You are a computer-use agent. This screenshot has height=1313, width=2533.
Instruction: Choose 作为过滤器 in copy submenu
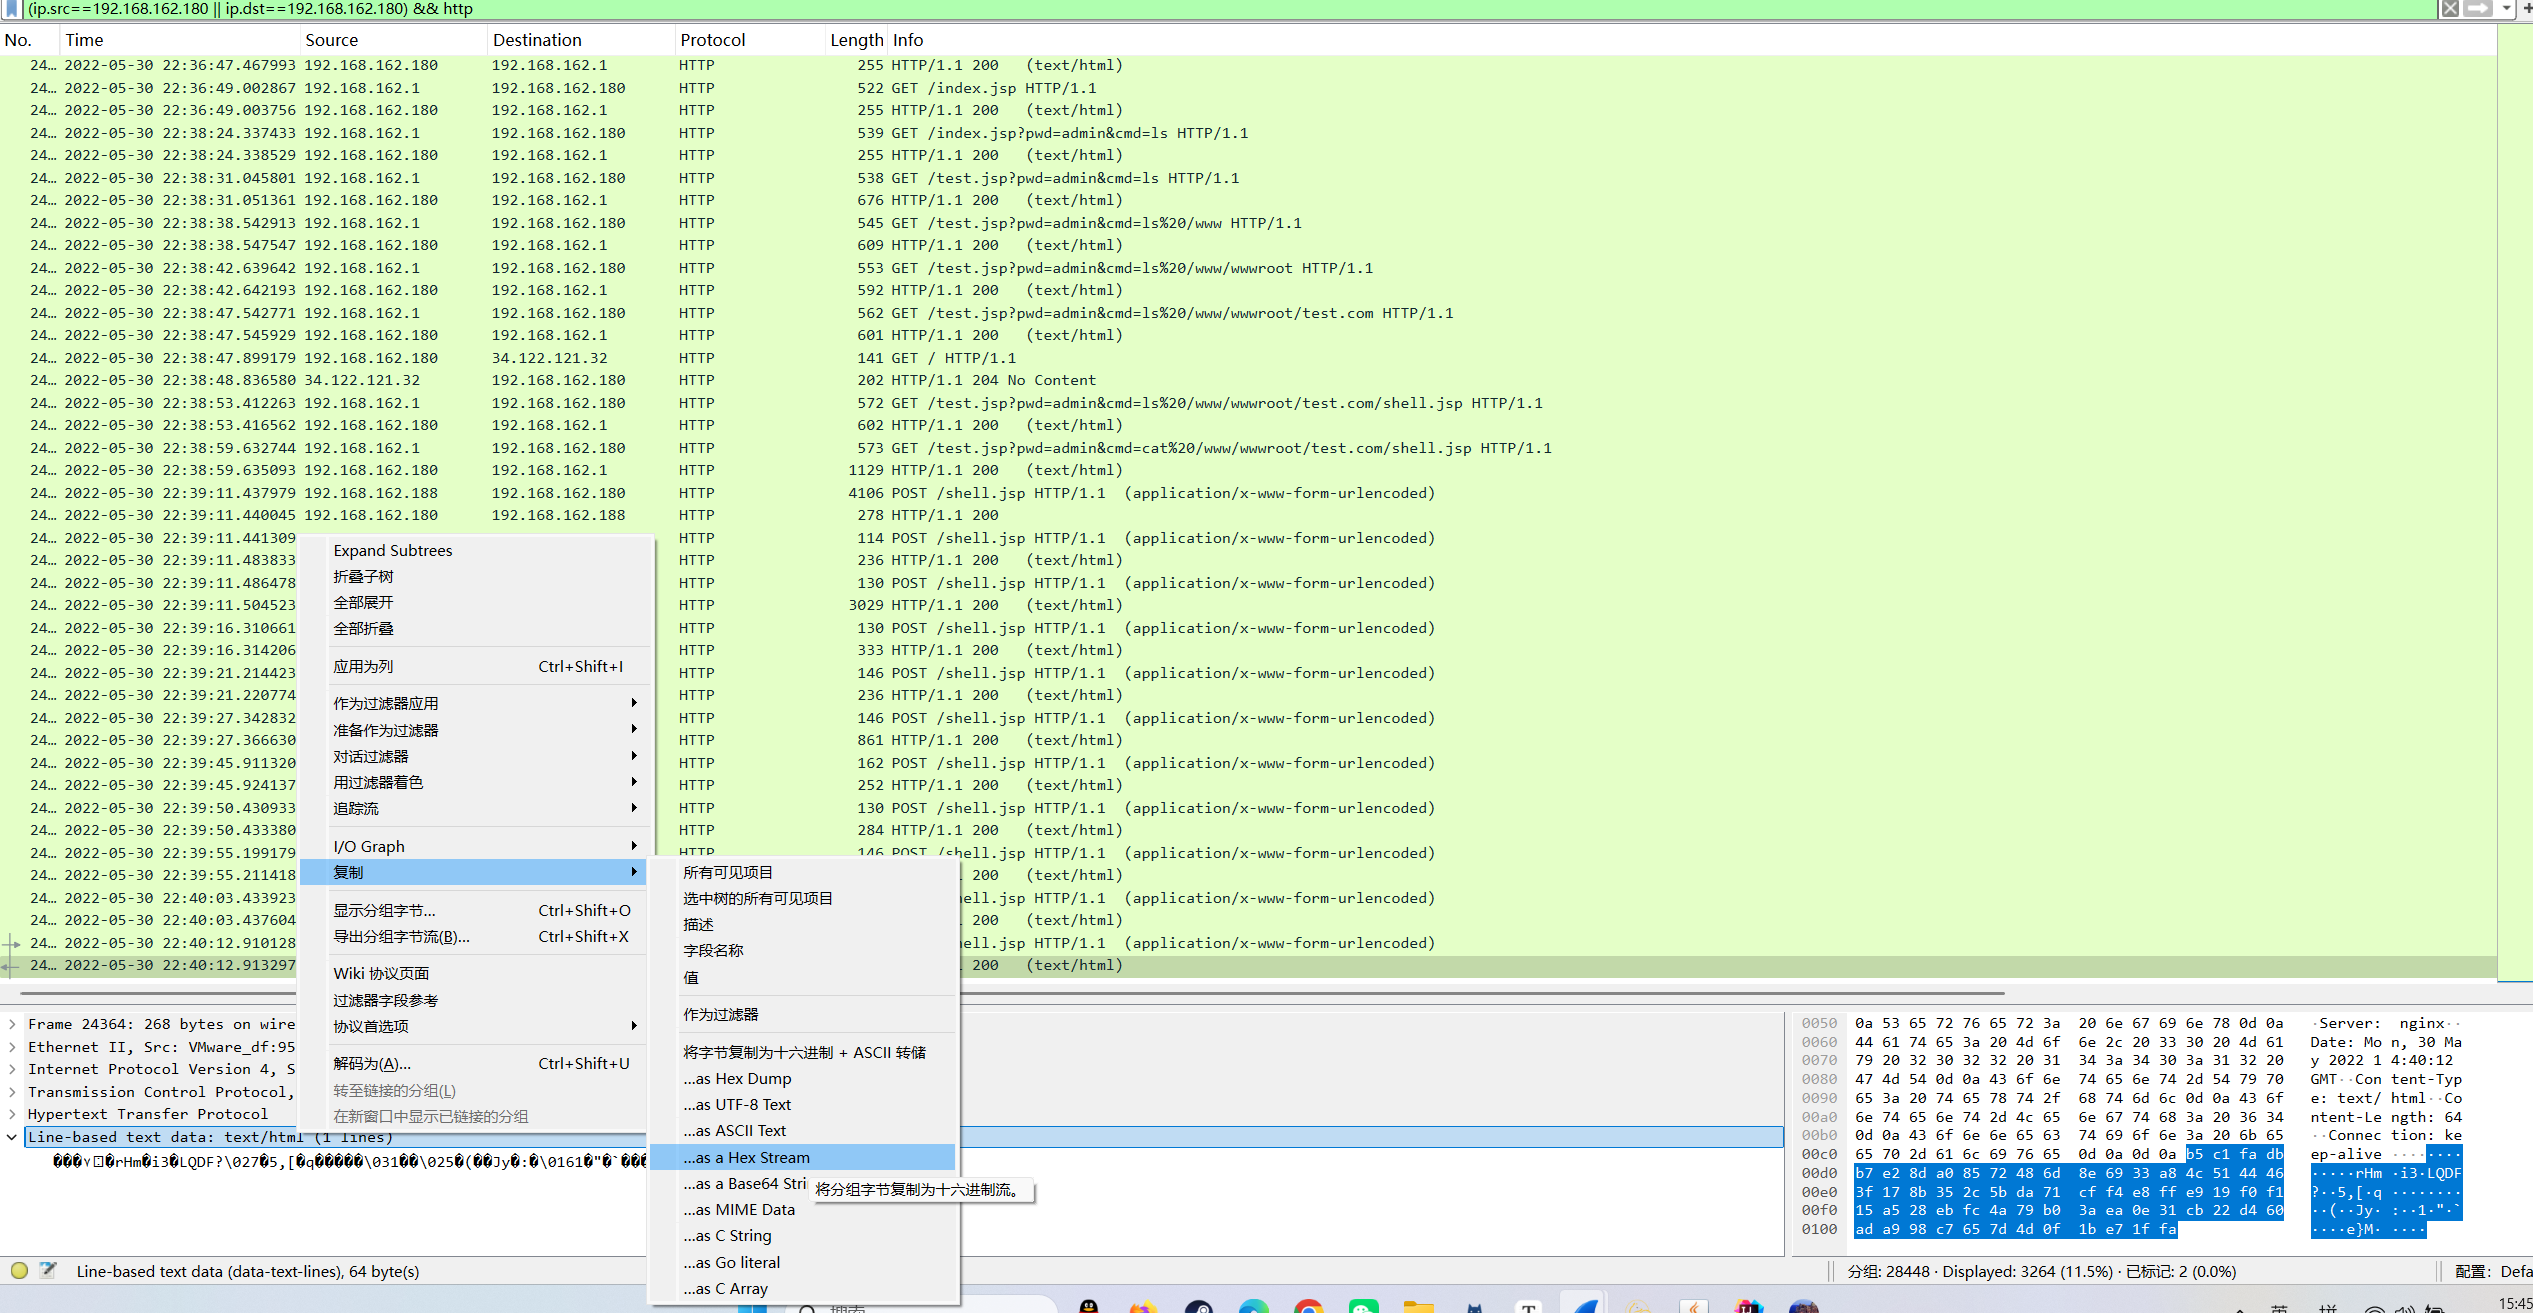pos(803,1014)
